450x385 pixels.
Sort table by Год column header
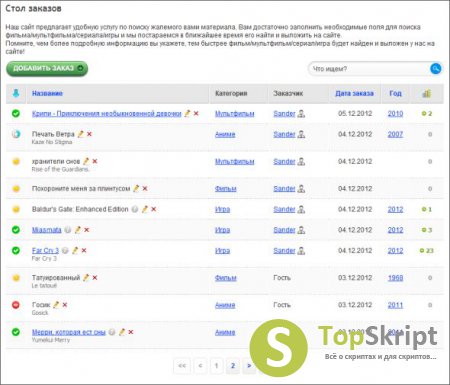pyautogui.click(x=395, y=93)
